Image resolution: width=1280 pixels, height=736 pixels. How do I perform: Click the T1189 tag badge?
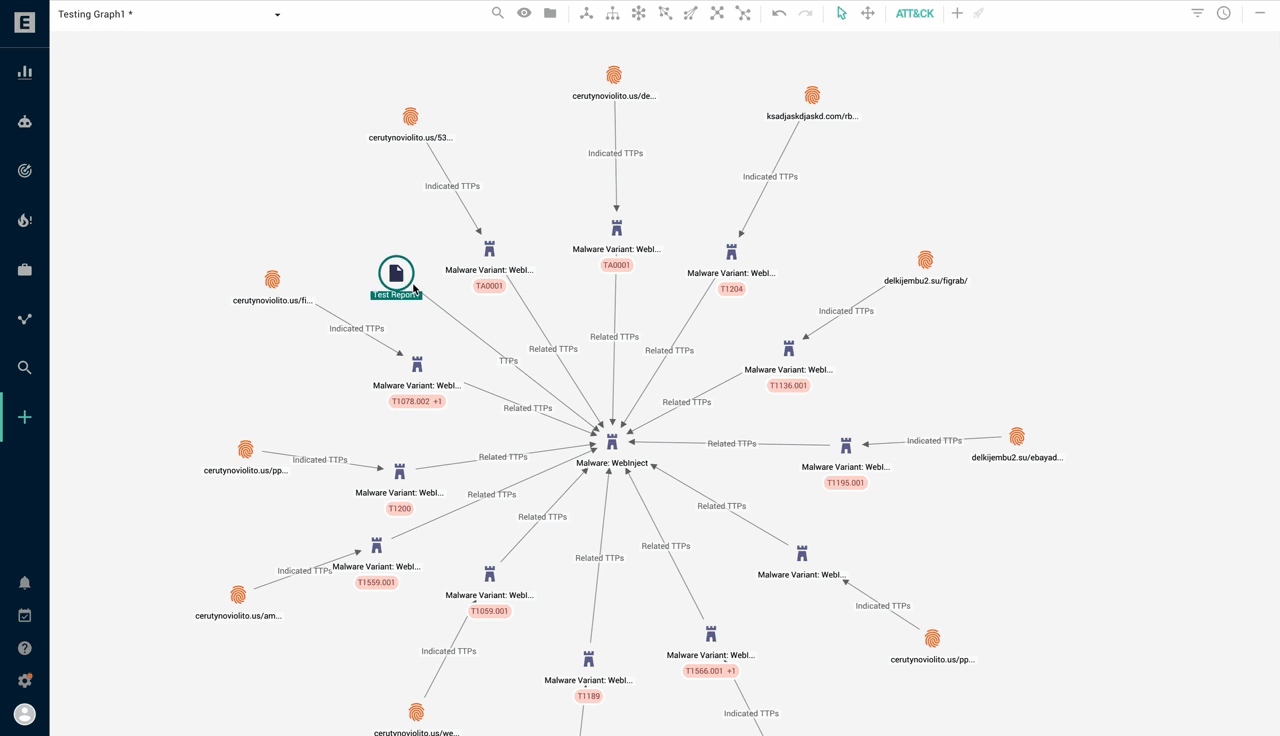[x=588, y=696]
